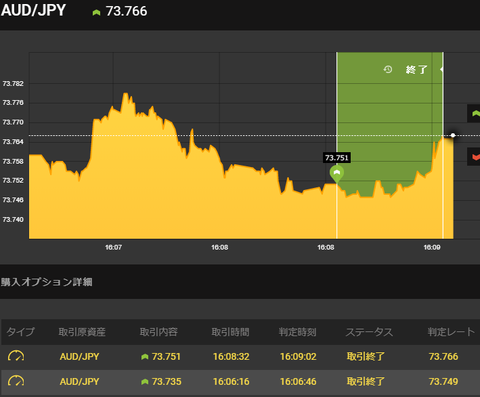Click the history clock icon next to 終了

pos(388,69)
